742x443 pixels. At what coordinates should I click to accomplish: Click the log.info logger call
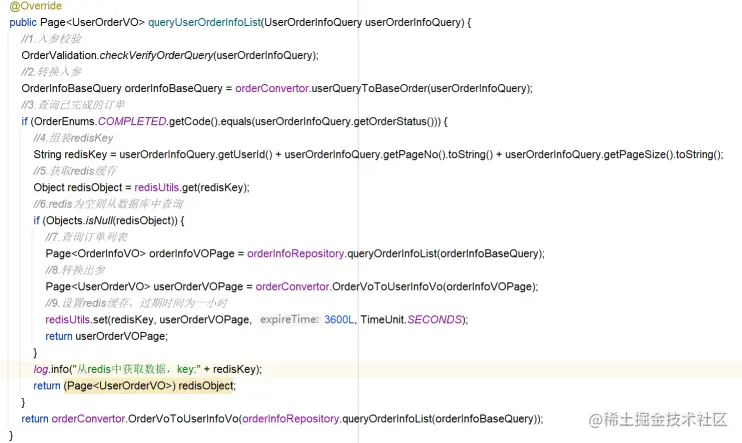point(51,370)
